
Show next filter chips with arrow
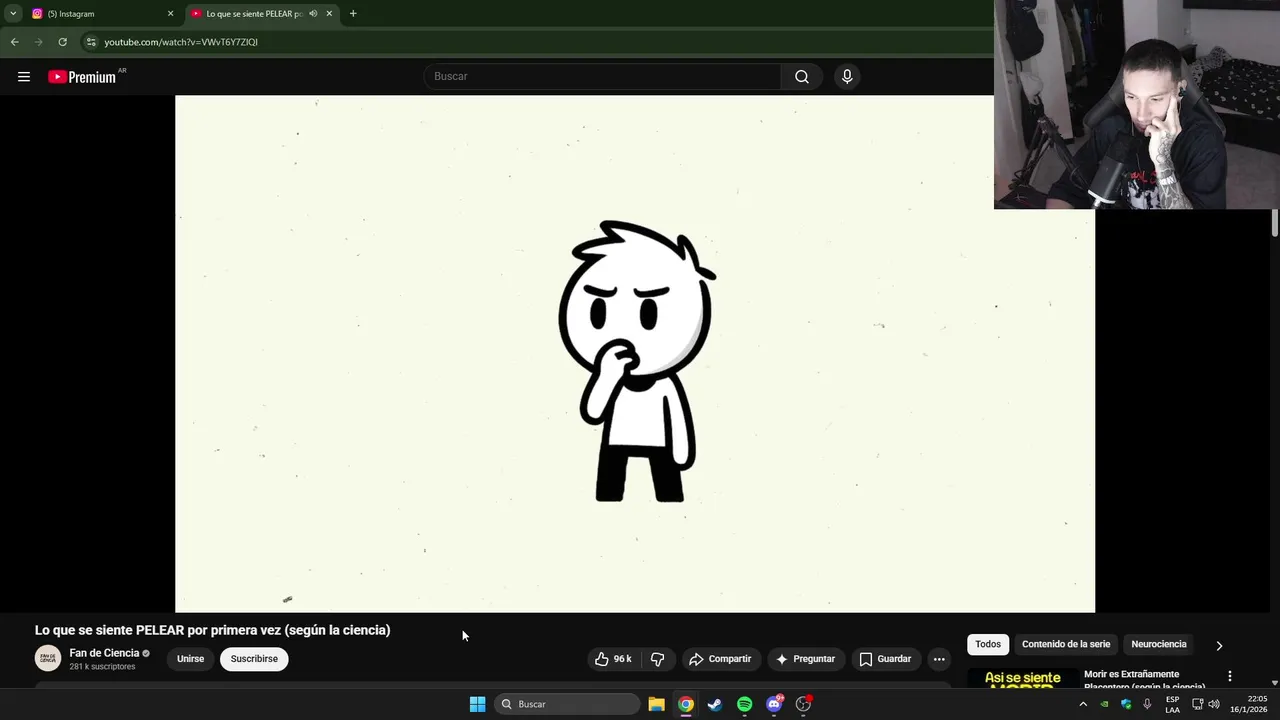click(x=1219, y=645)
